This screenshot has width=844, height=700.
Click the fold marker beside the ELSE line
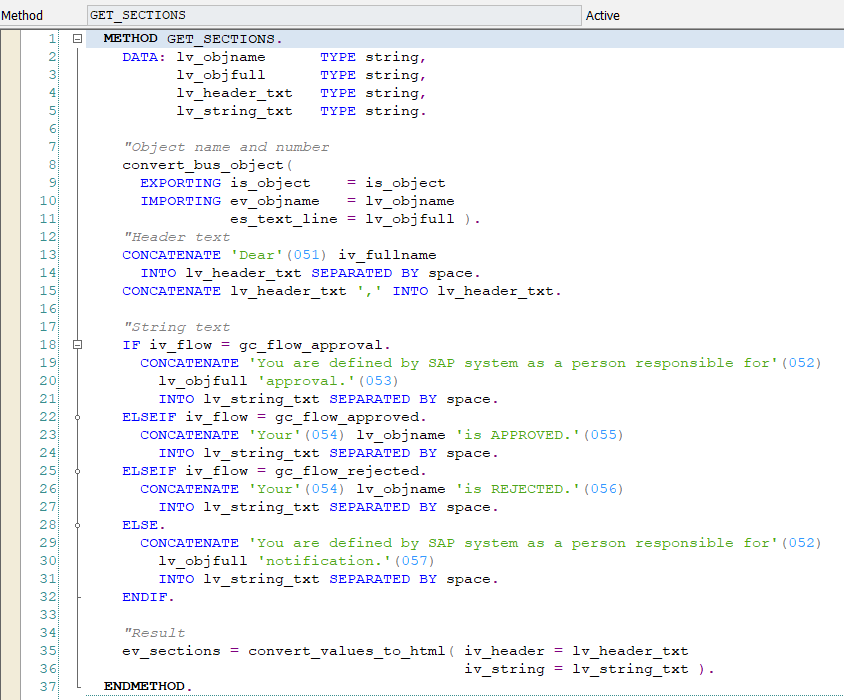click(x=78, y=525)
